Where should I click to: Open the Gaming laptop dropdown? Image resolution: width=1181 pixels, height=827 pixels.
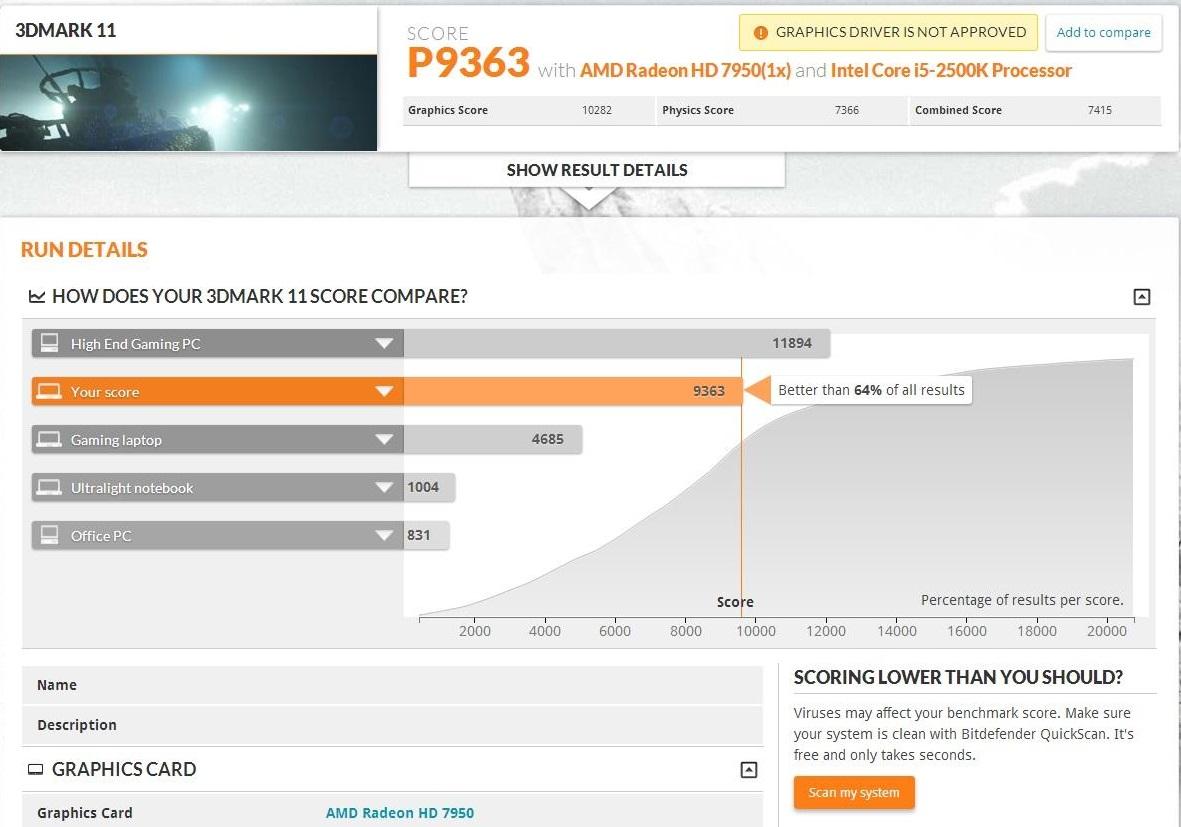[384, 440]
